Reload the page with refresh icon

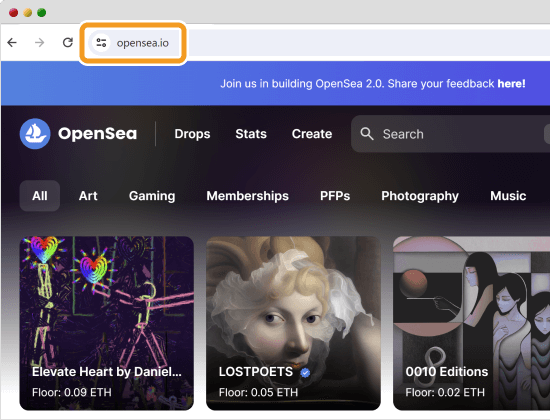pyautogui.click(x=68, y=42)
